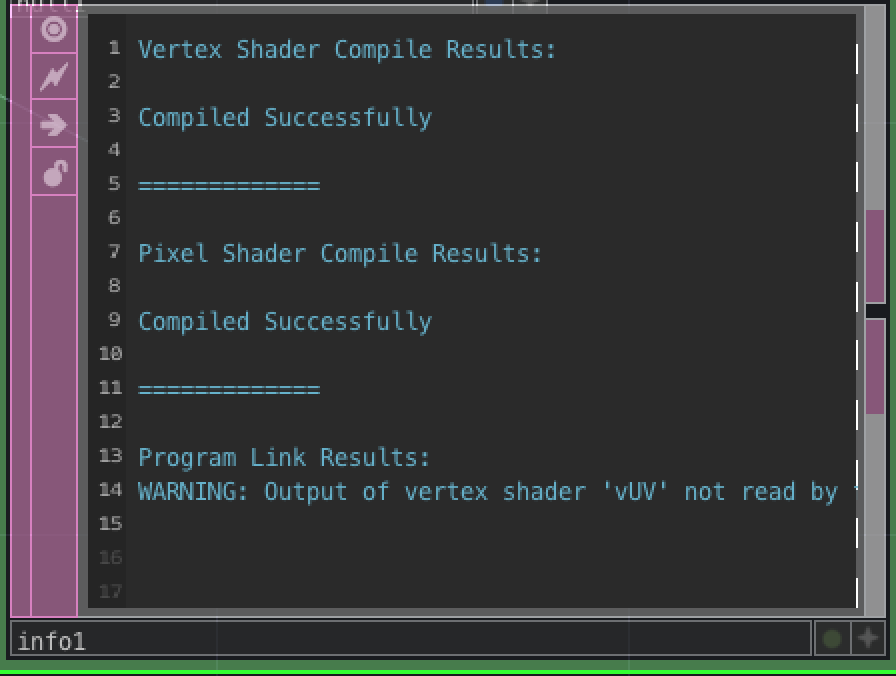Click line number 2 in the gutter

[x=114, y=82]
